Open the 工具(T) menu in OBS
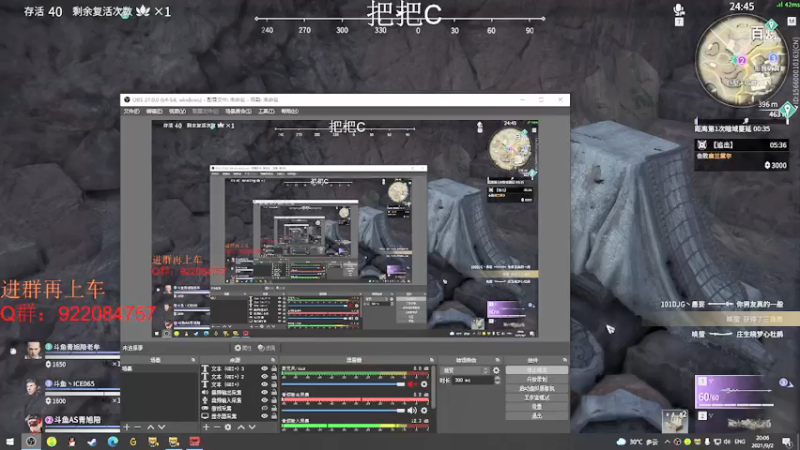Screen dimensions: 800x450 (266, 111)
